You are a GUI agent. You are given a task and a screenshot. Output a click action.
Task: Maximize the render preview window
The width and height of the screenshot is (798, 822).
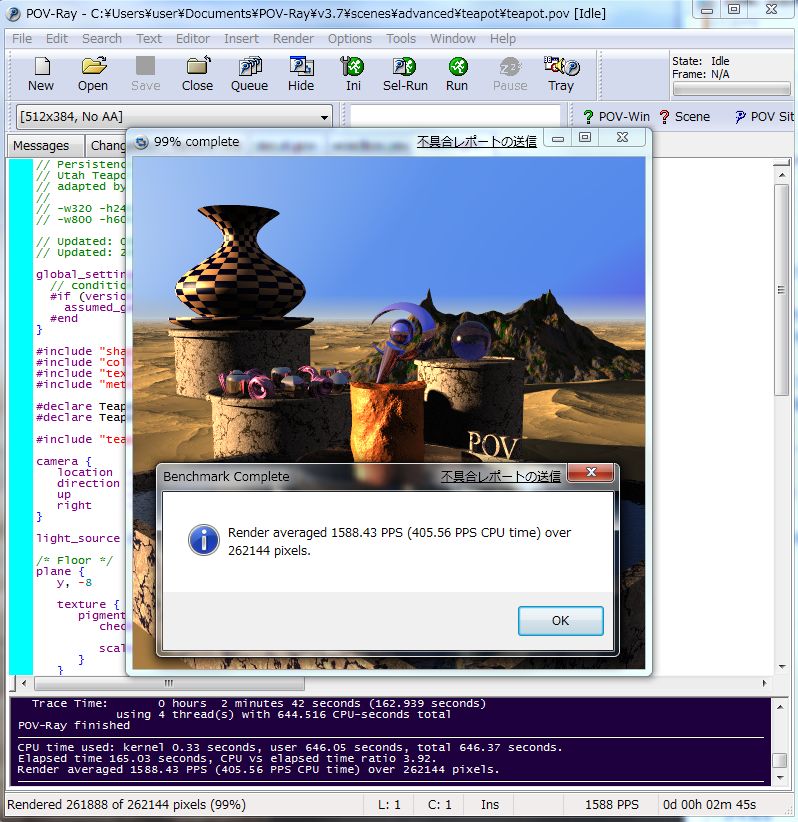585,137
